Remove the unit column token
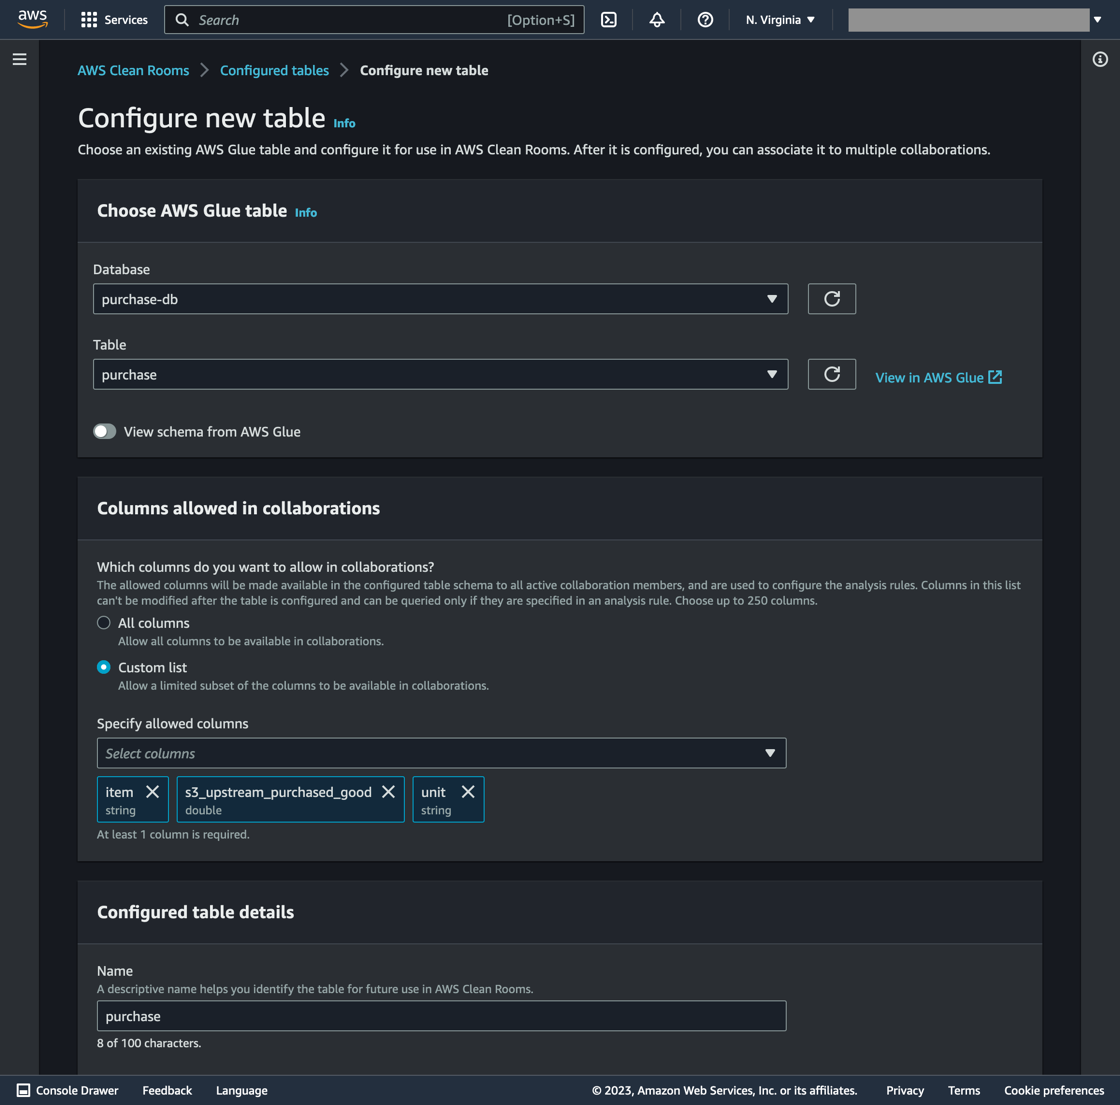Screen dimensions: 1120x1105 (x=467, y=791)
